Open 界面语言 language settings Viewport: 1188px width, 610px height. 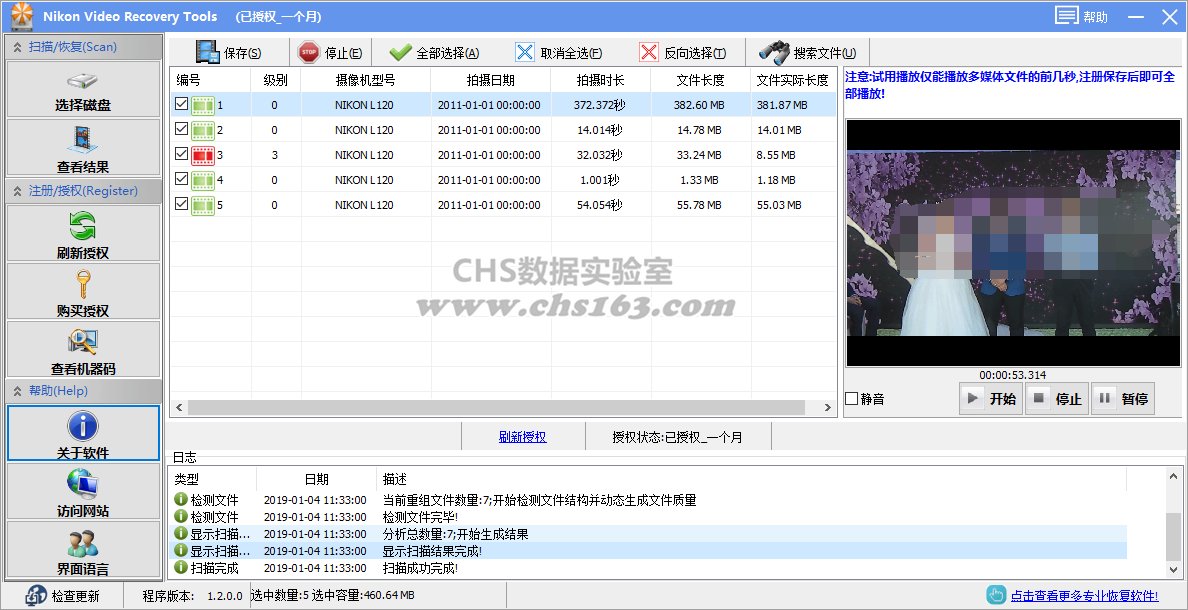pyautogui.click(x=83, y=549)
